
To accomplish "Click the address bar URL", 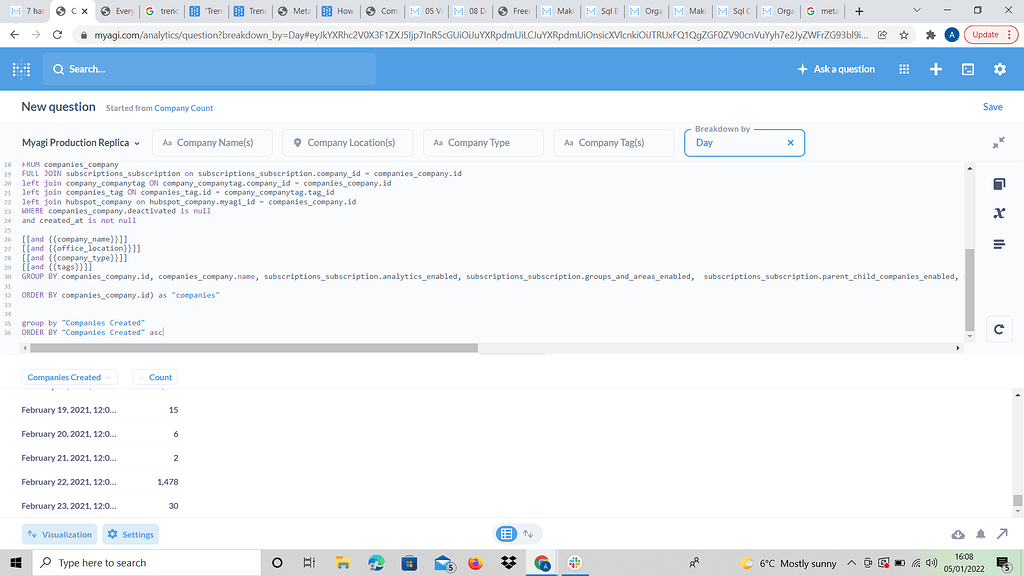I will (481, 35).
